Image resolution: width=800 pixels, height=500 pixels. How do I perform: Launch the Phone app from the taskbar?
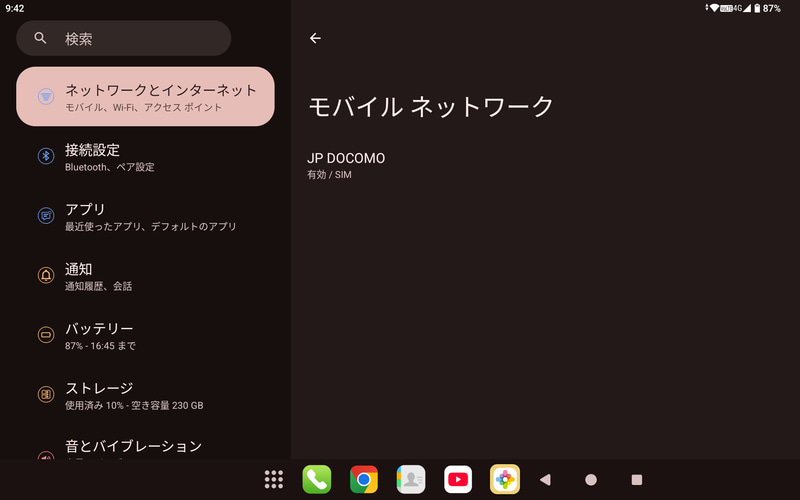[x=317, y=480]
